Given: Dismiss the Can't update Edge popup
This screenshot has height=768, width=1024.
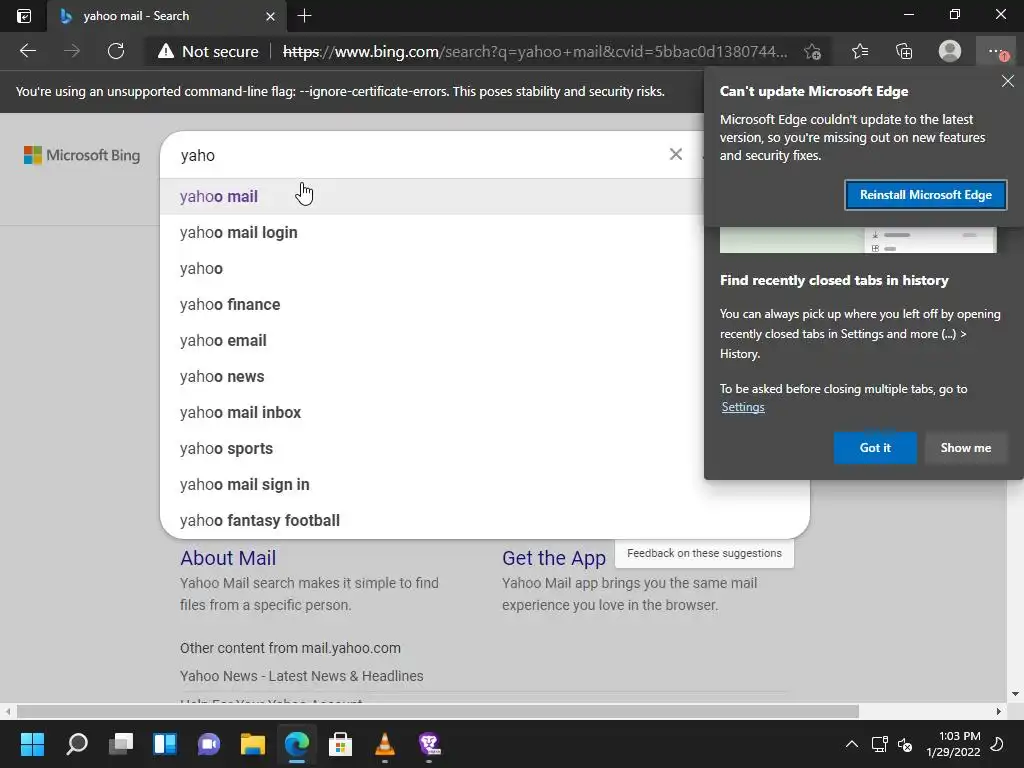Looking at the screenshot, I should click(1008, 81).
